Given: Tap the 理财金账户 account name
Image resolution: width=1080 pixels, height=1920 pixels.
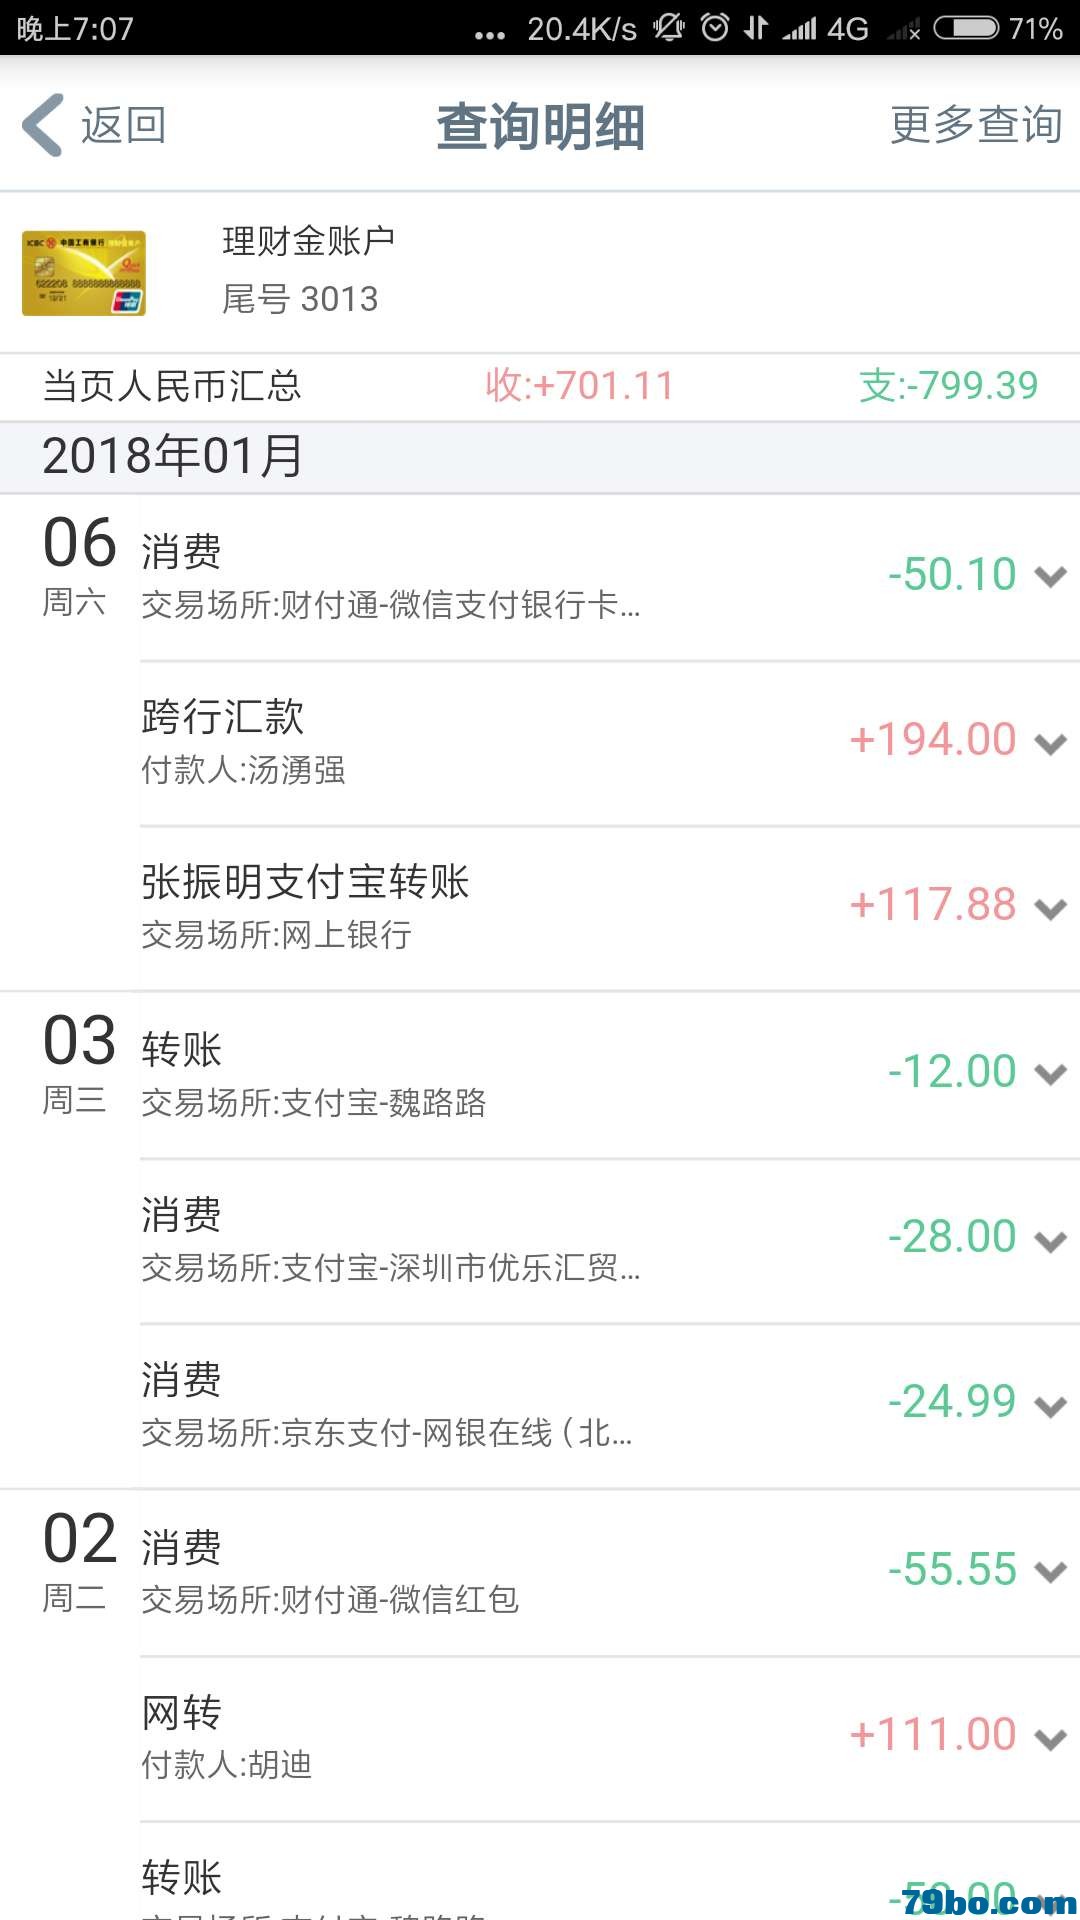Looking at the screenshot, I should coord(308,241).
